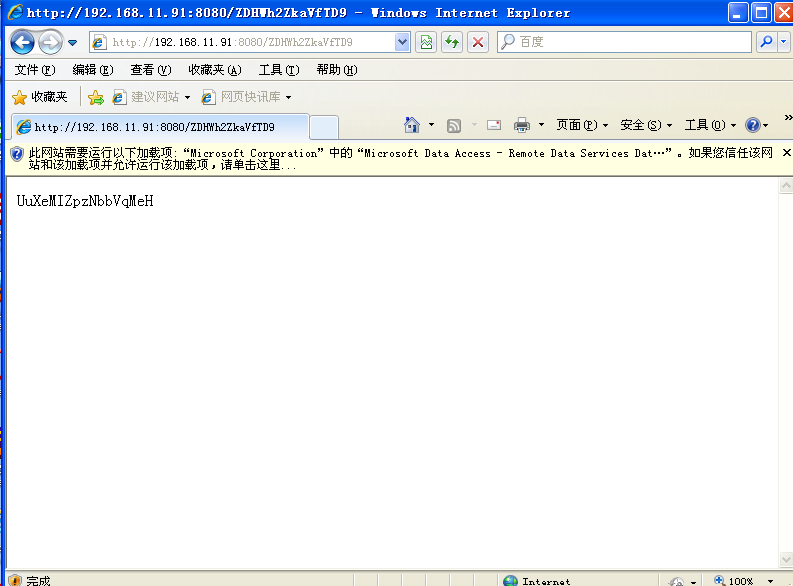793x586 pixels.
Task: Click the Refresh page icon
Action: (452, 42)
